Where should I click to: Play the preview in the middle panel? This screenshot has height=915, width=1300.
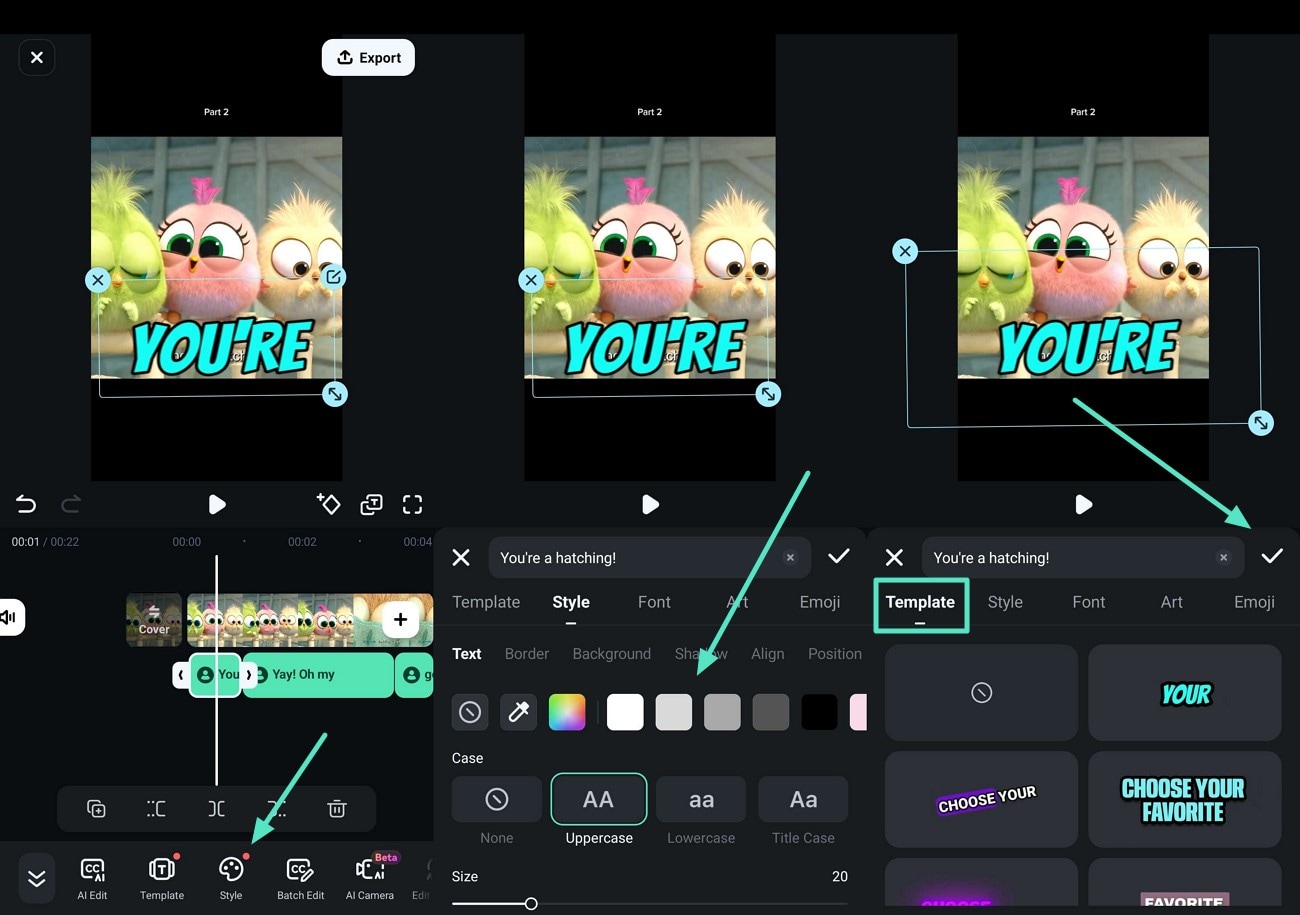pyautogui.click(x=650, y=505)
